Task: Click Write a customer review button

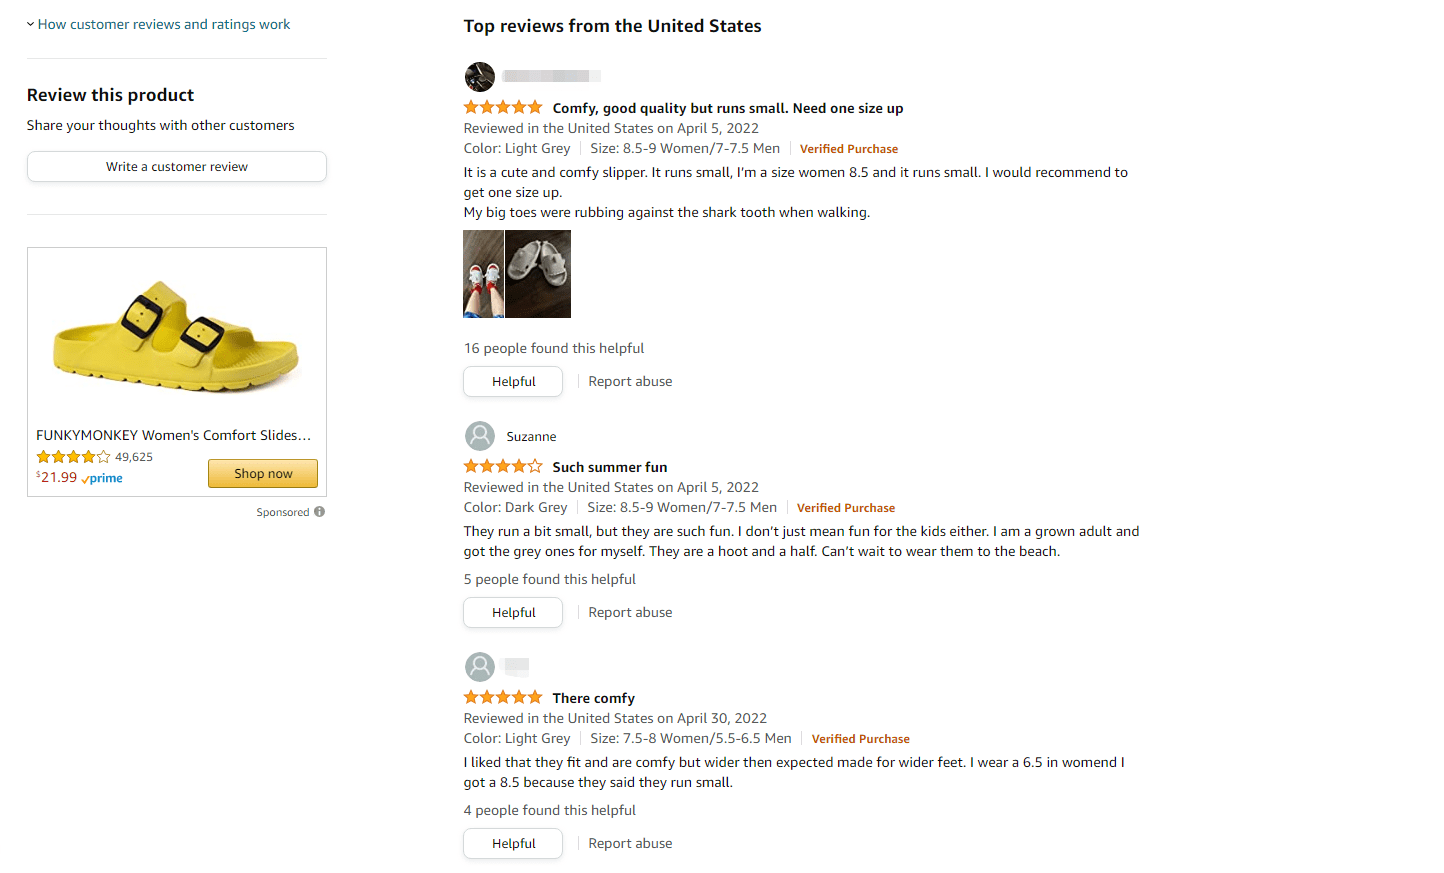Action: click(x=177, y=167)
